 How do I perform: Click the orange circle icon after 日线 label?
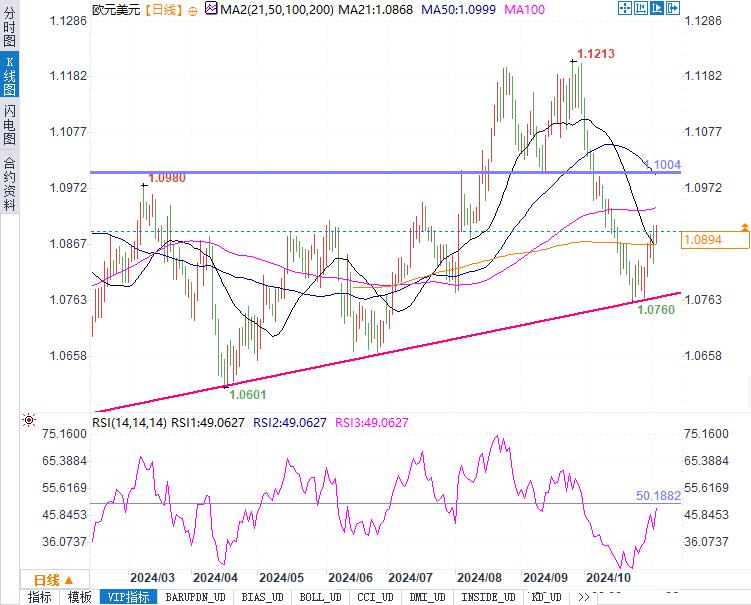193,11
